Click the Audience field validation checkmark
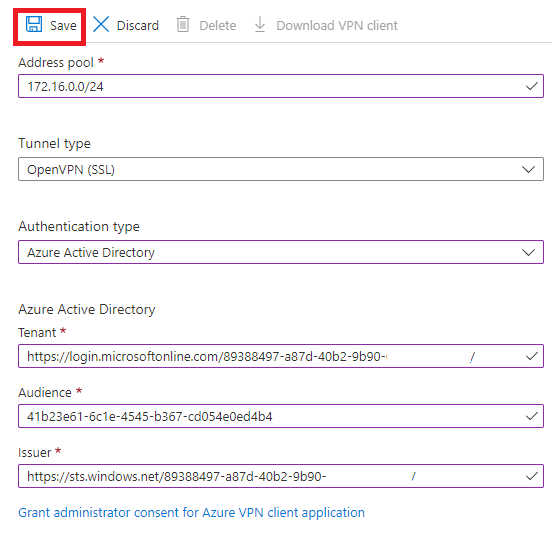This screenshot has width=552, height=535. click(x=532, y=416)
